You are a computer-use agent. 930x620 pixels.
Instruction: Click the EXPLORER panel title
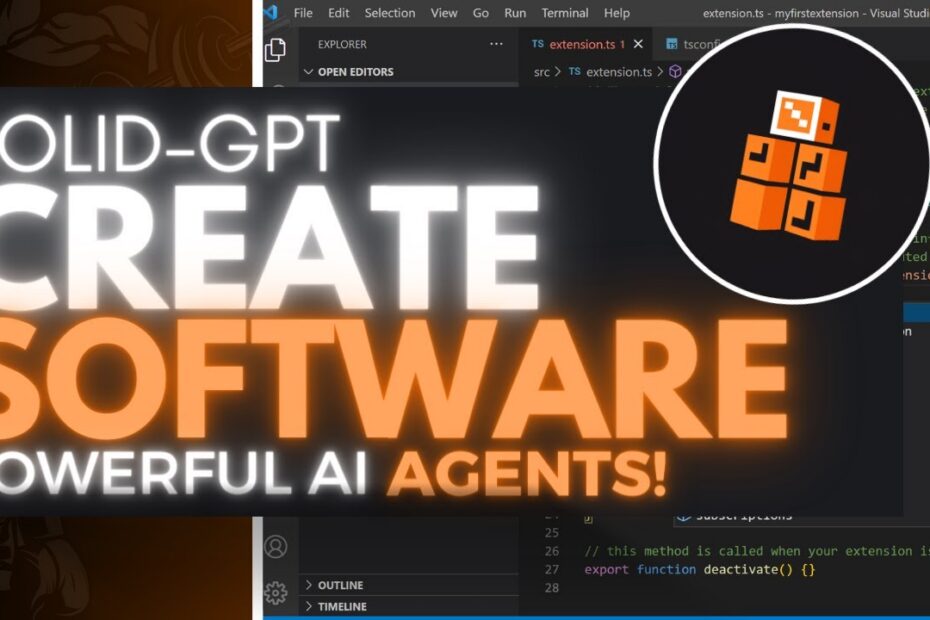(342, 44)
